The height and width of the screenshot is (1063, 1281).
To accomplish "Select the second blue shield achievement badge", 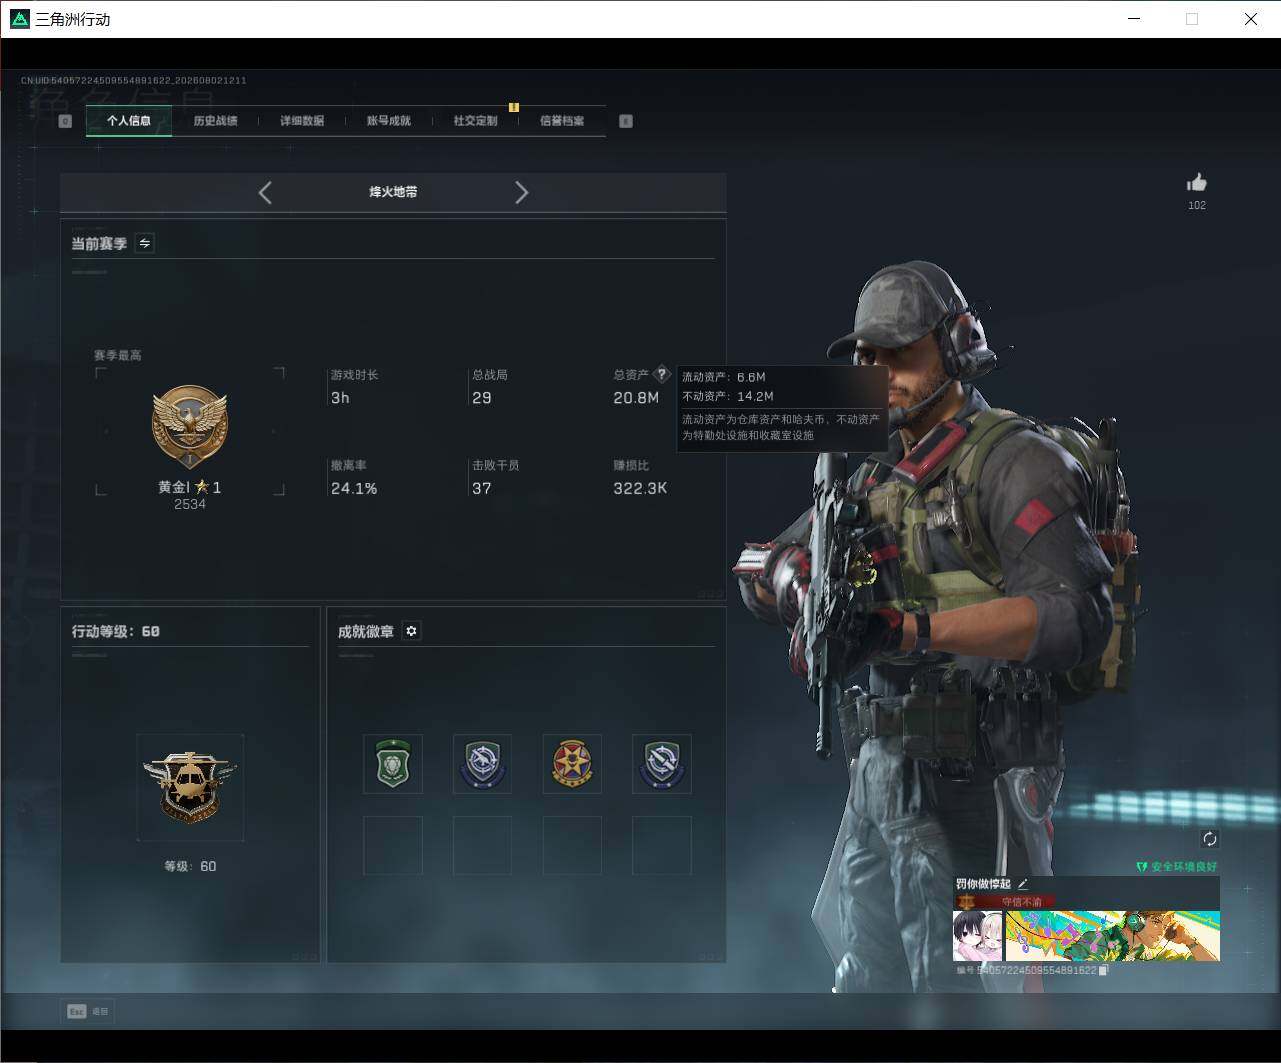I will (x=482, y=764).
